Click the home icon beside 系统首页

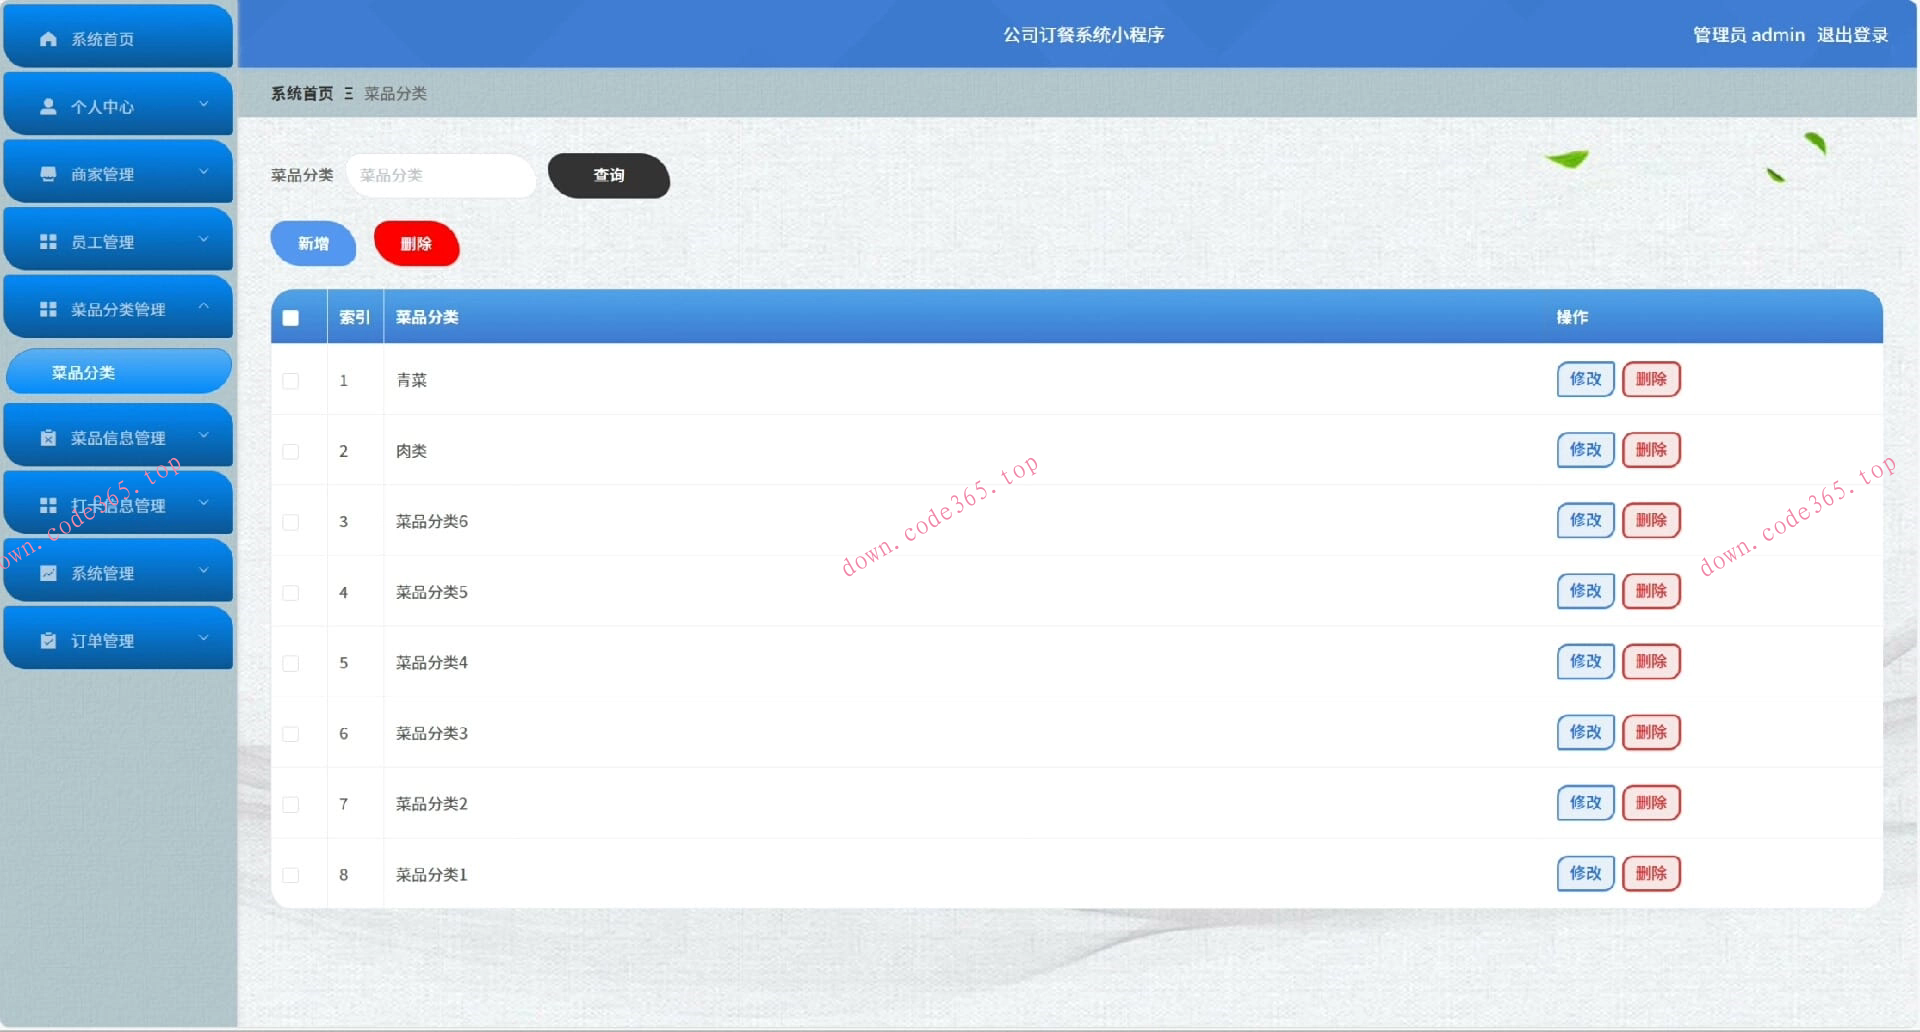click(48, 39)
